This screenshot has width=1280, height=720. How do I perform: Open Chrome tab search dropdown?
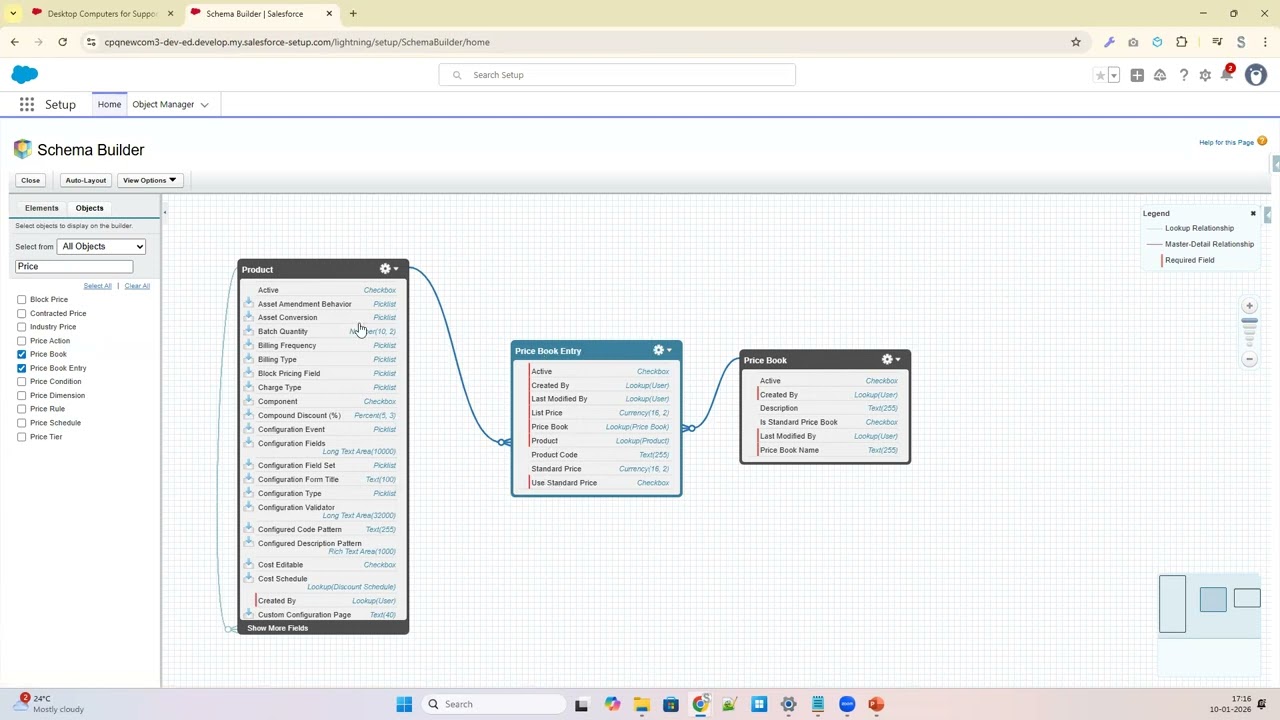coord(13,13)
